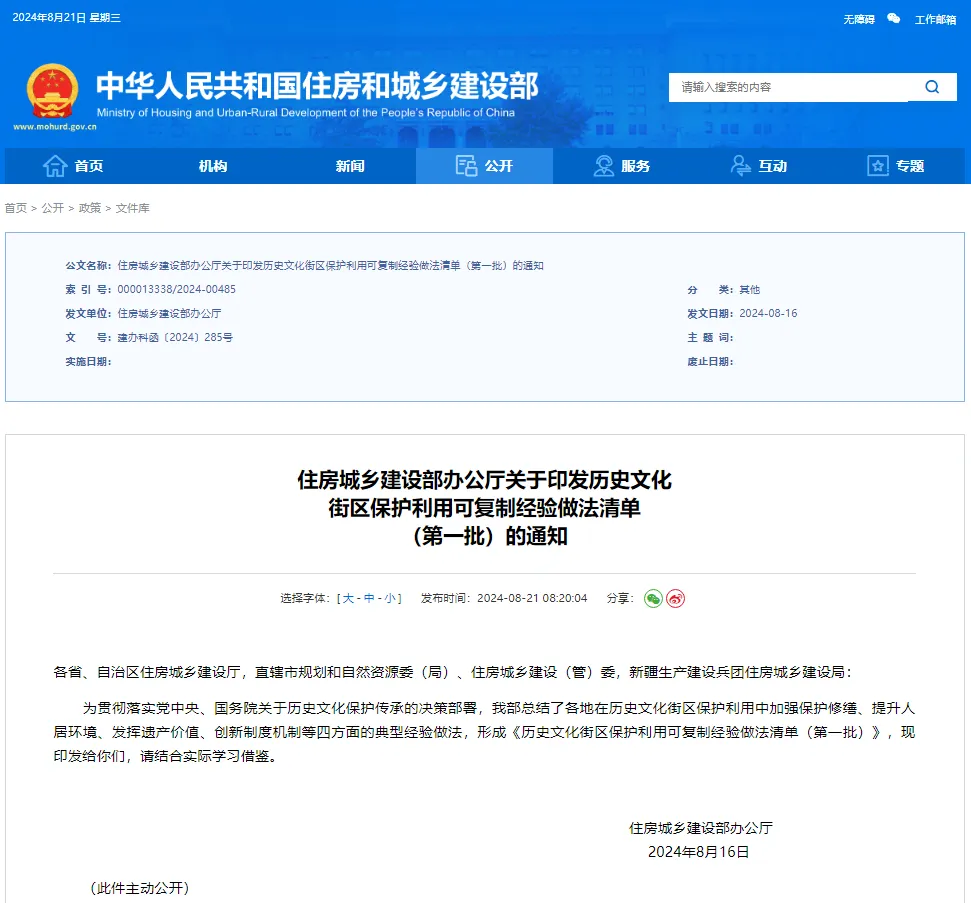This screenshot has width=971, height=903.
Task: Select the chat icon beside 互动
Action: (740, 166)
